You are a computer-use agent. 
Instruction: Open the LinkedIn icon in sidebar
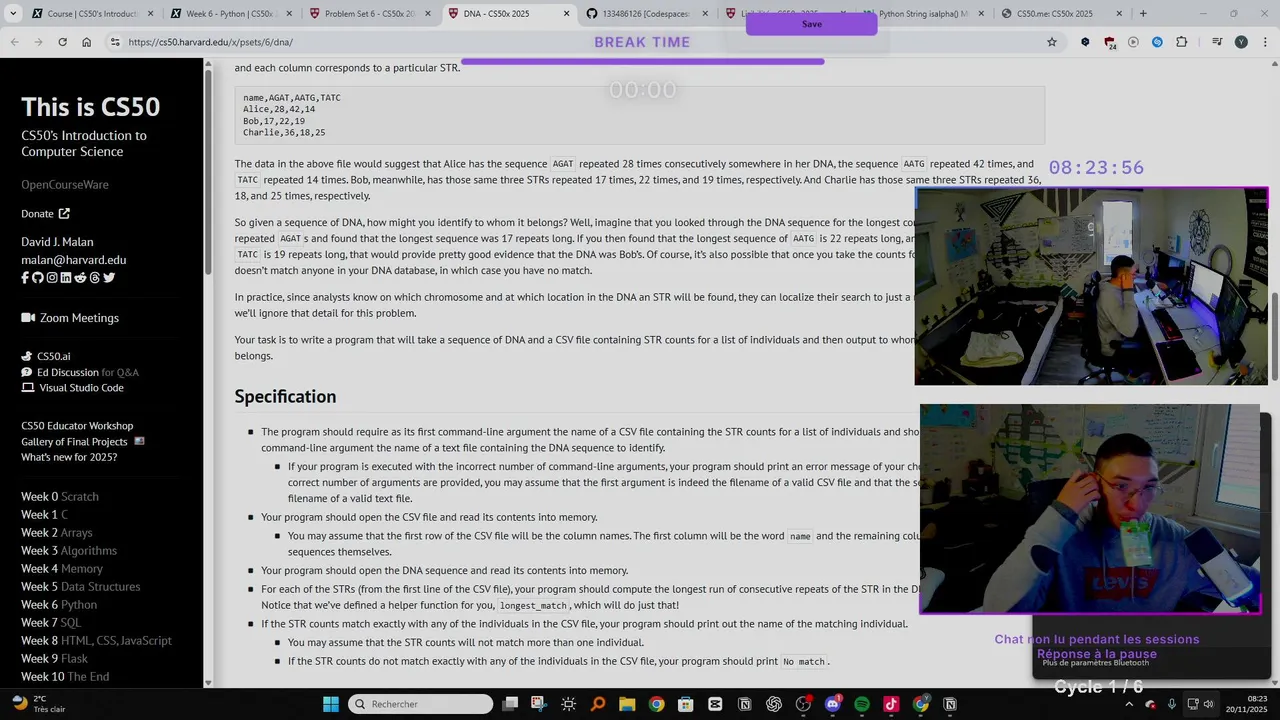point(66,277)
